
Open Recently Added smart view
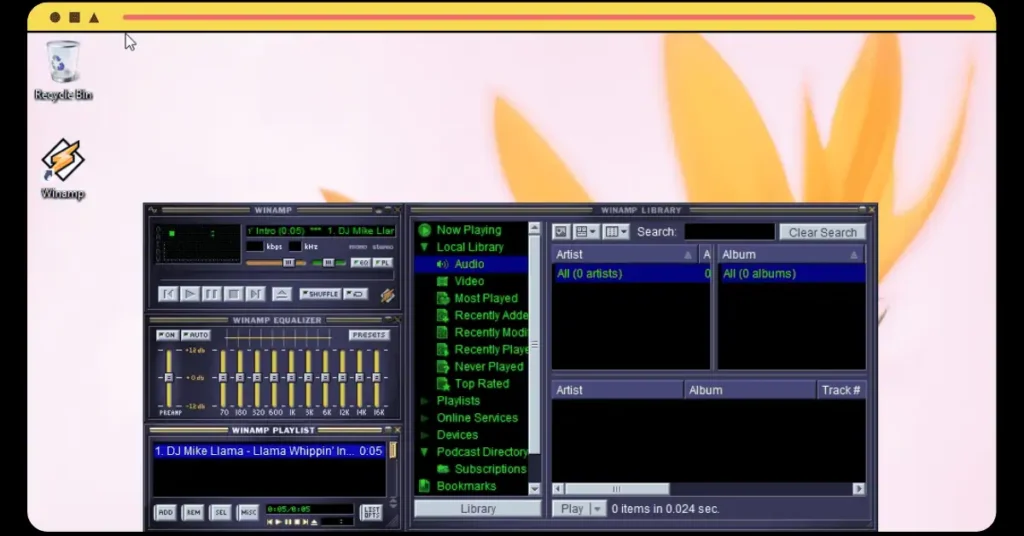[x=491, y=315]
